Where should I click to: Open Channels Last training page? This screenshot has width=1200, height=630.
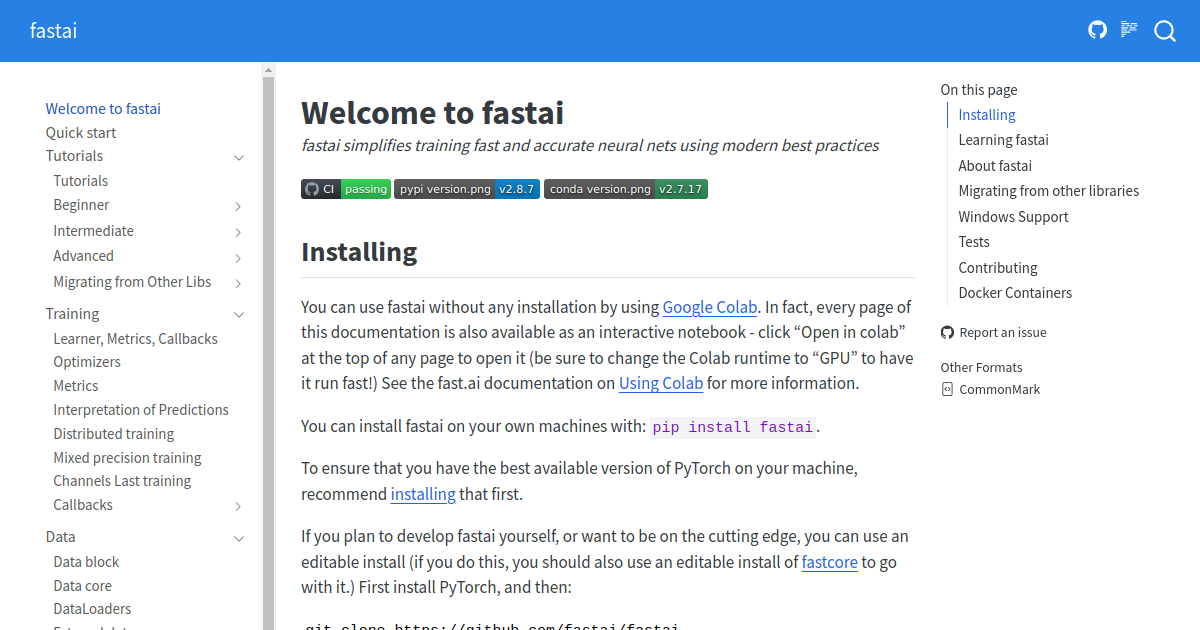coord(122,481)
